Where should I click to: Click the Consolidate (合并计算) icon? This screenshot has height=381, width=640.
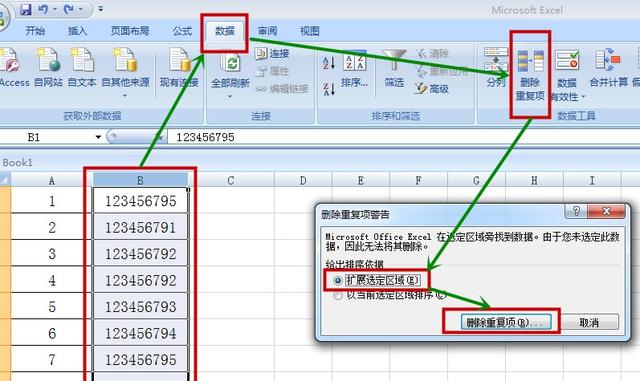(x=608, y=60)
